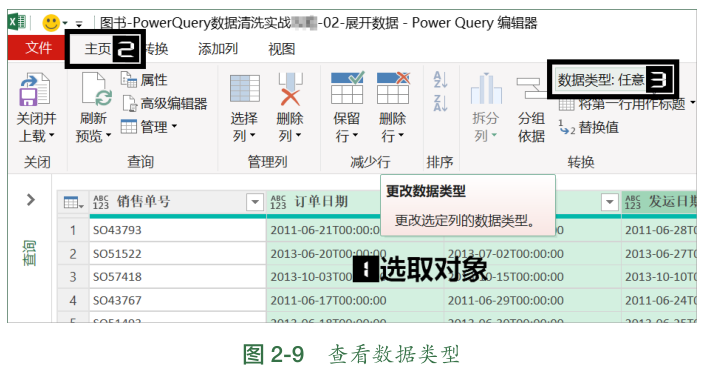Expand the 删除行 dropdown

pyautogui.click(x=401, y=135)
